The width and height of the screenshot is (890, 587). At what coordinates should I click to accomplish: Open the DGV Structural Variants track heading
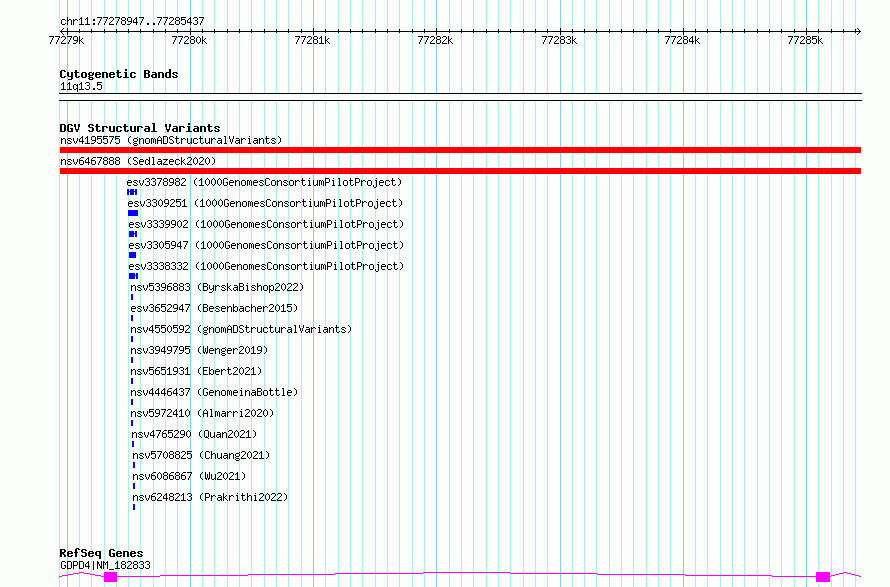[x=140, y=128]
